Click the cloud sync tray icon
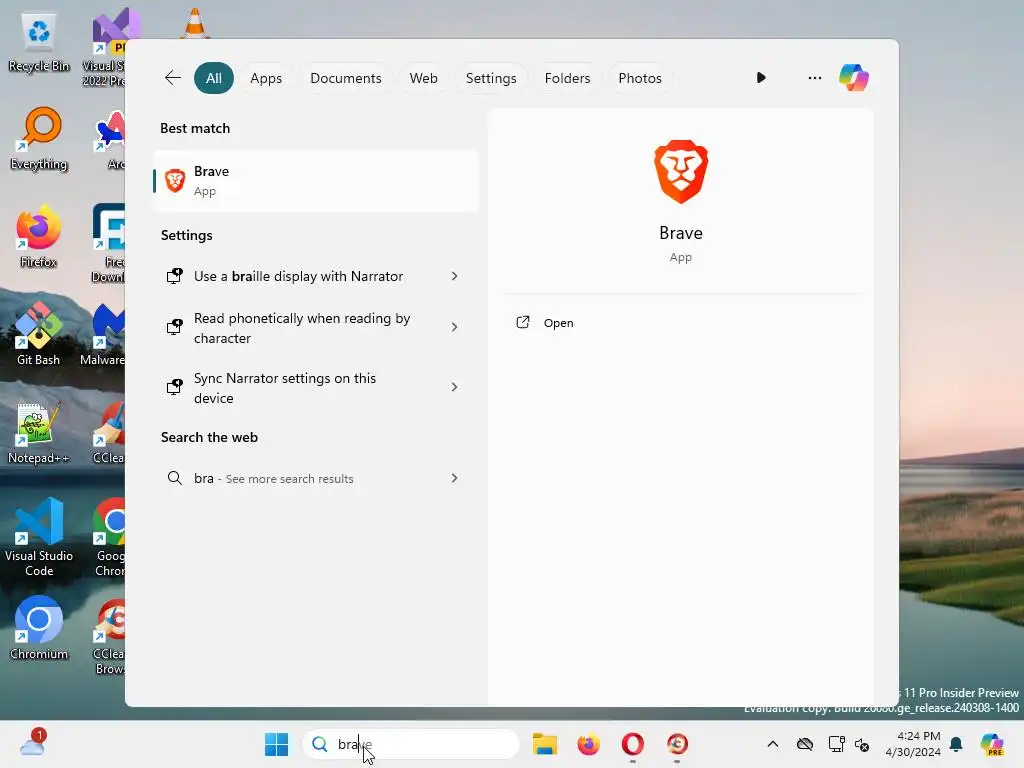Viewport: 1024px width, 768px height. (805, 744)
